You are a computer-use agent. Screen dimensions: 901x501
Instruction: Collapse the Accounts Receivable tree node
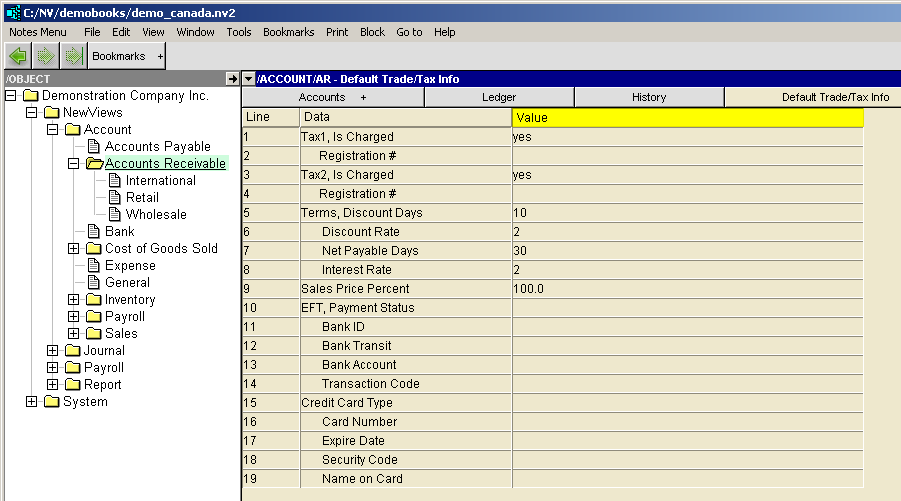73,164
